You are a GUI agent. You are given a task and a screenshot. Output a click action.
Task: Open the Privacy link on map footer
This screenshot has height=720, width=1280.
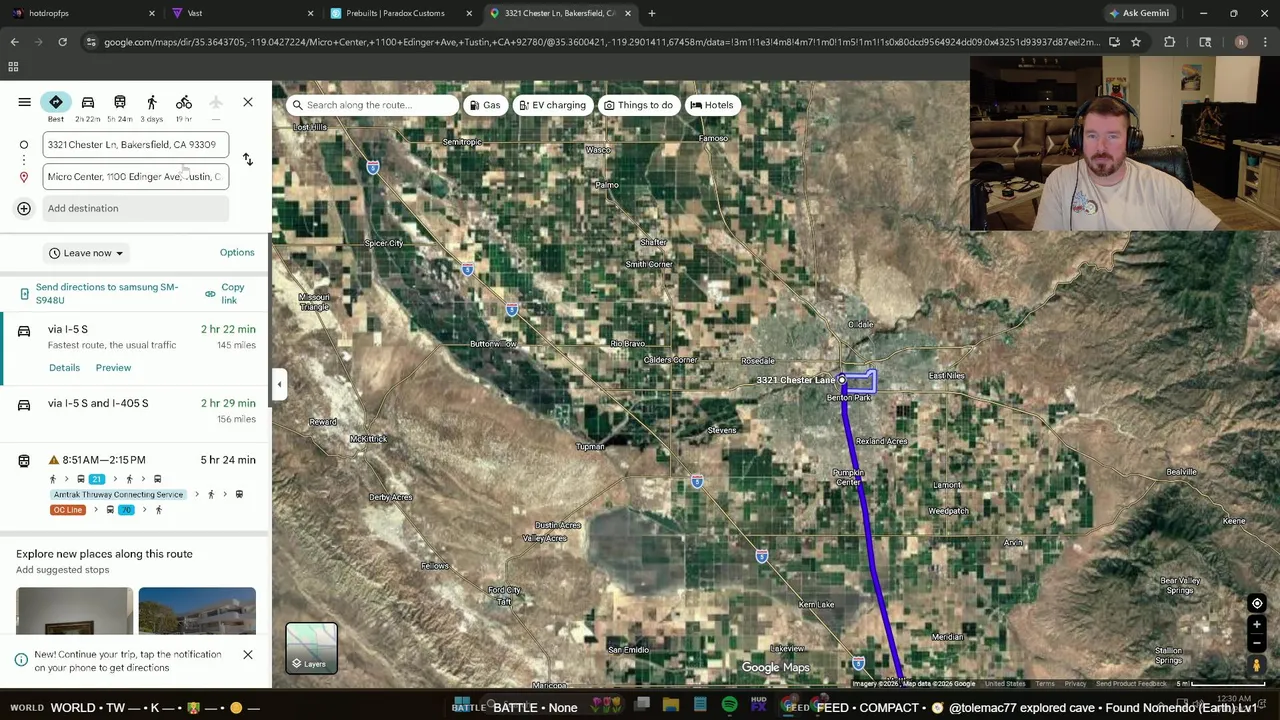(x=1075, y=684)
